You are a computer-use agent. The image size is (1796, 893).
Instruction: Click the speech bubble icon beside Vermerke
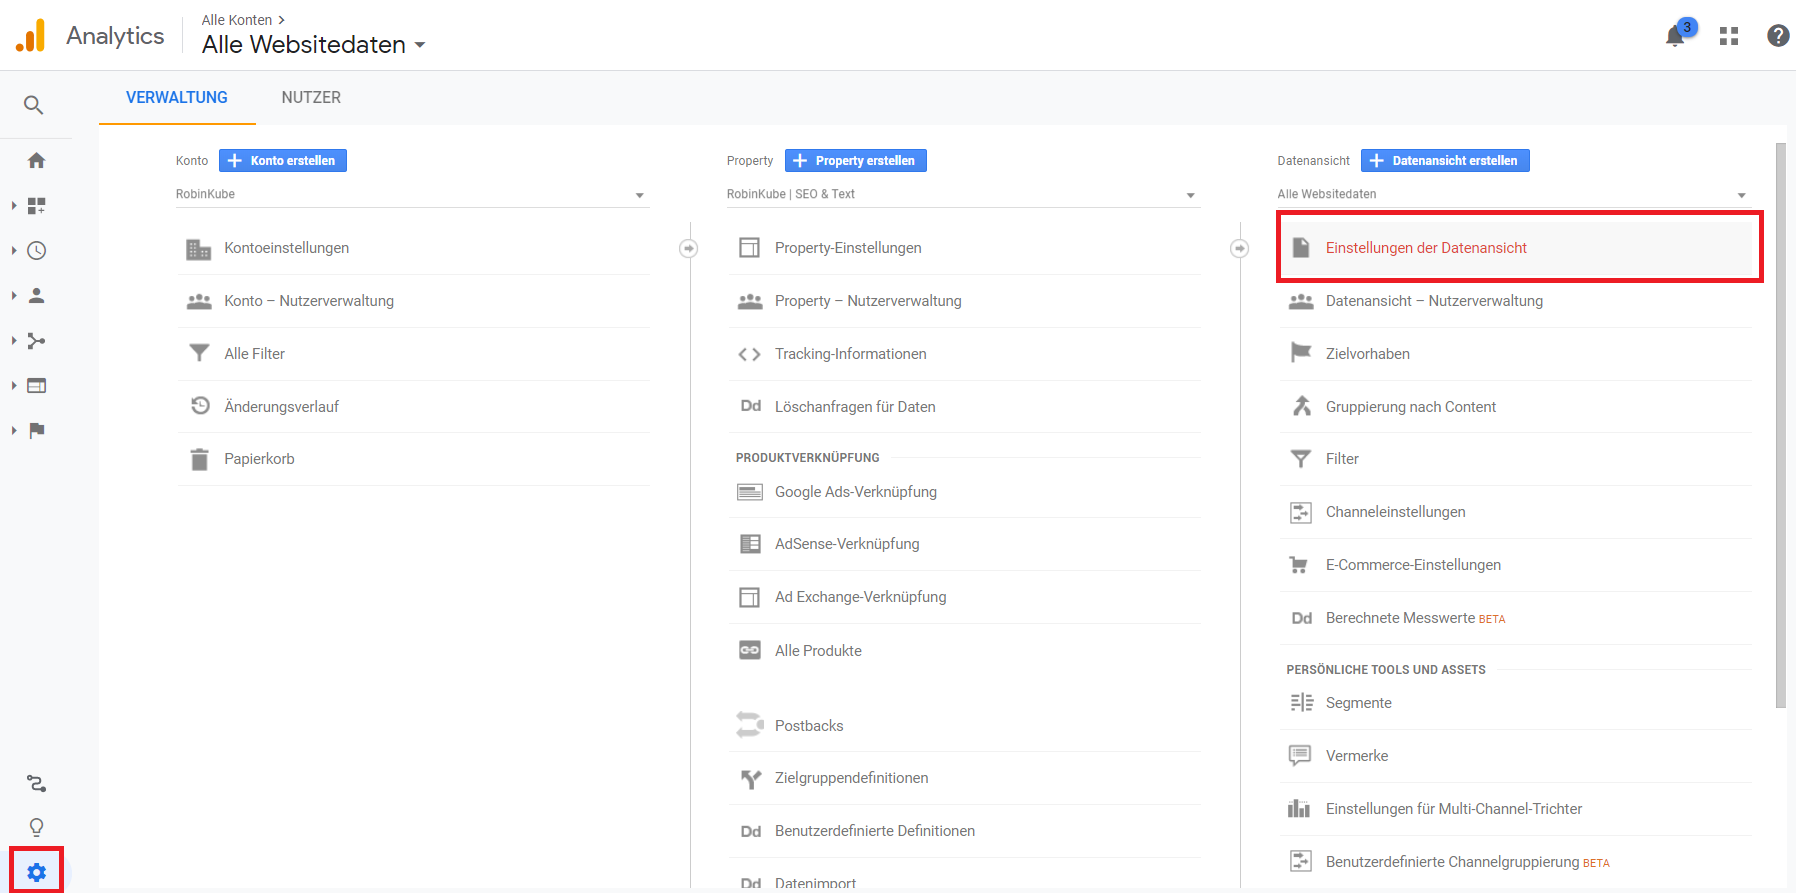click(1300, 755)
